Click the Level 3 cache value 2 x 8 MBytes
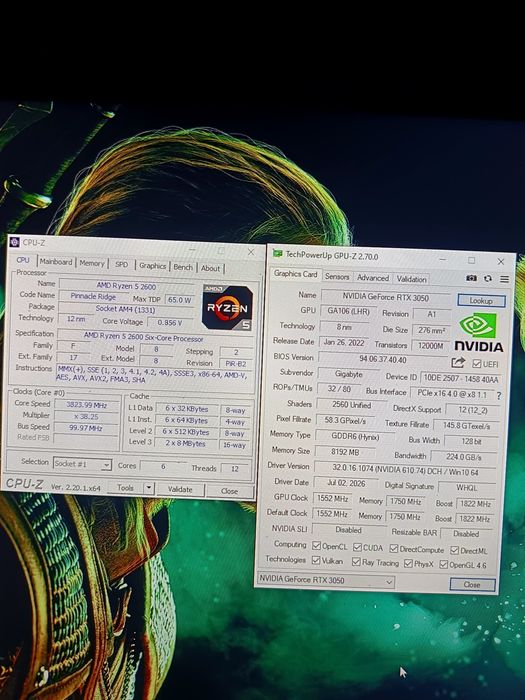The image size is (525, 700). pyautogui.click(x=186, y=443)
